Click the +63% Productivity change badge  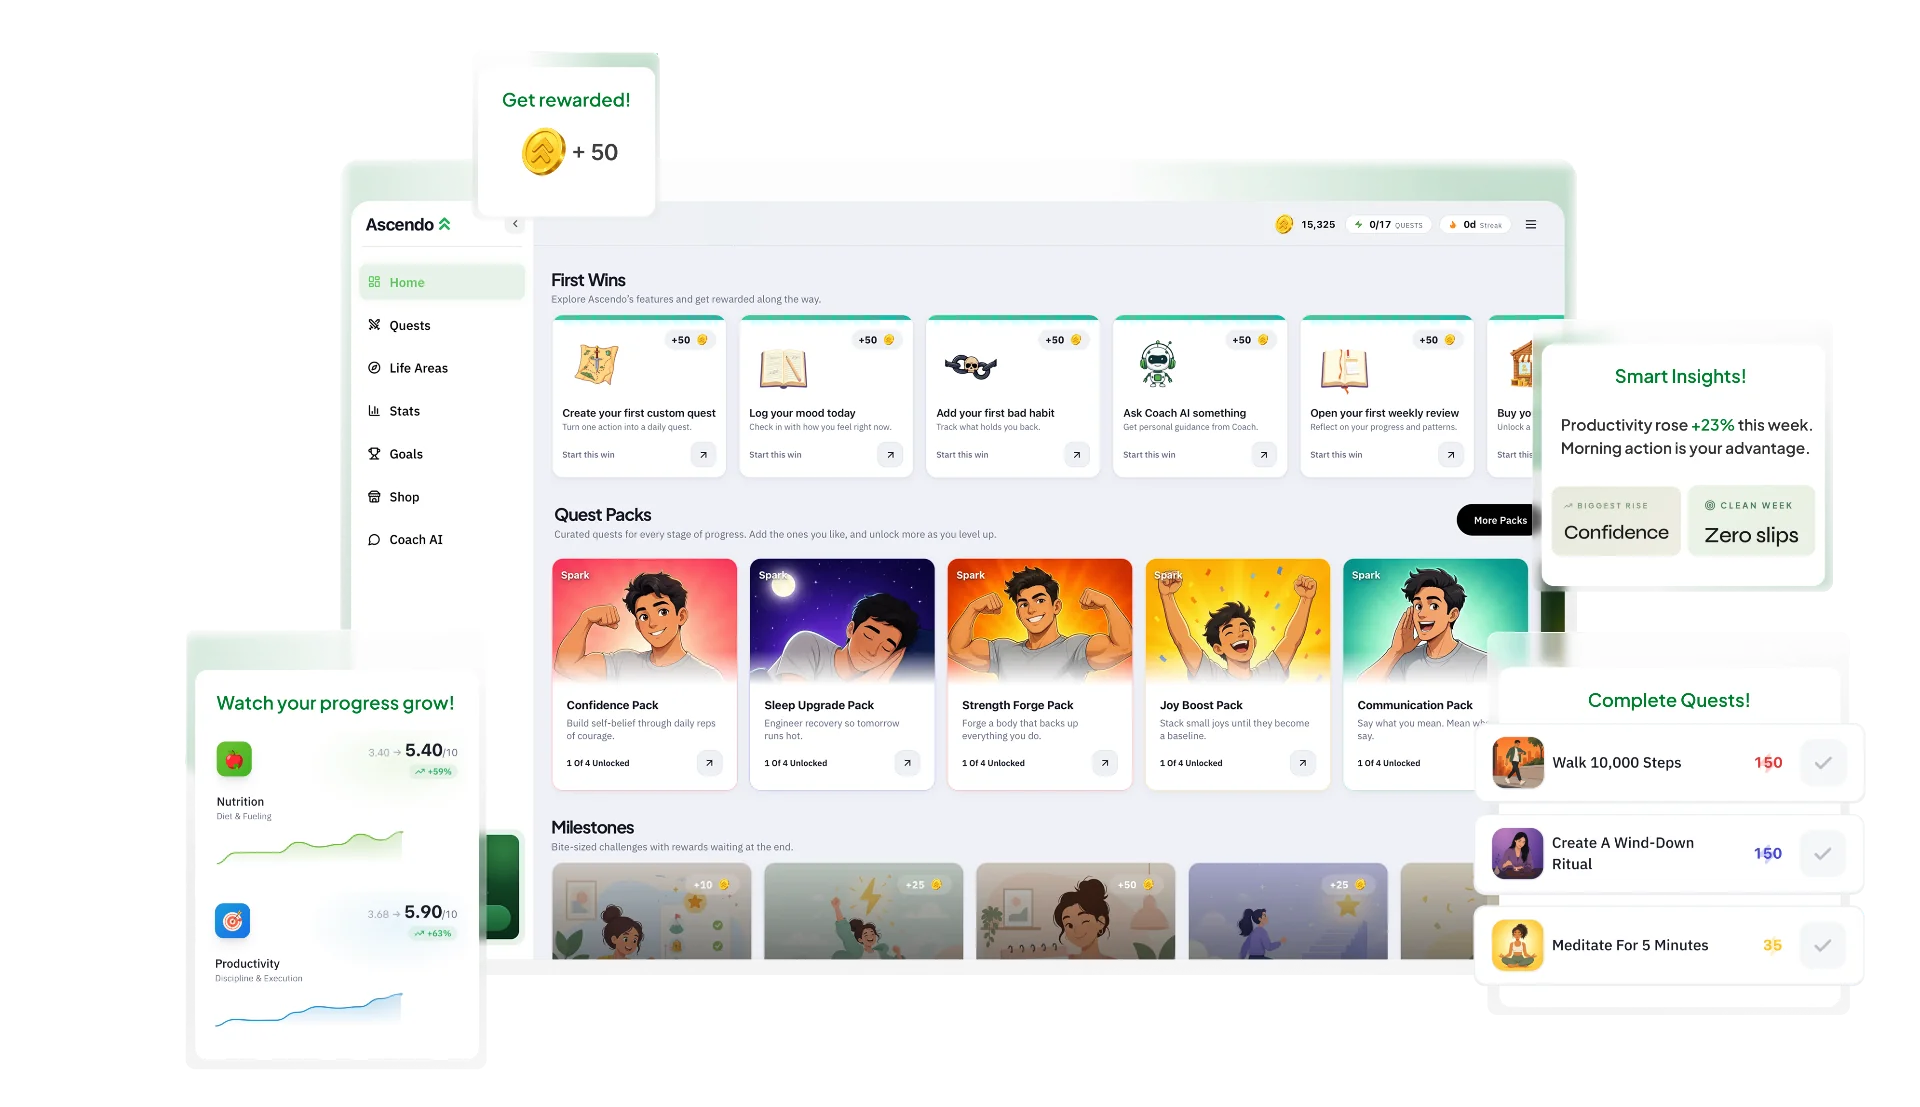433,934
